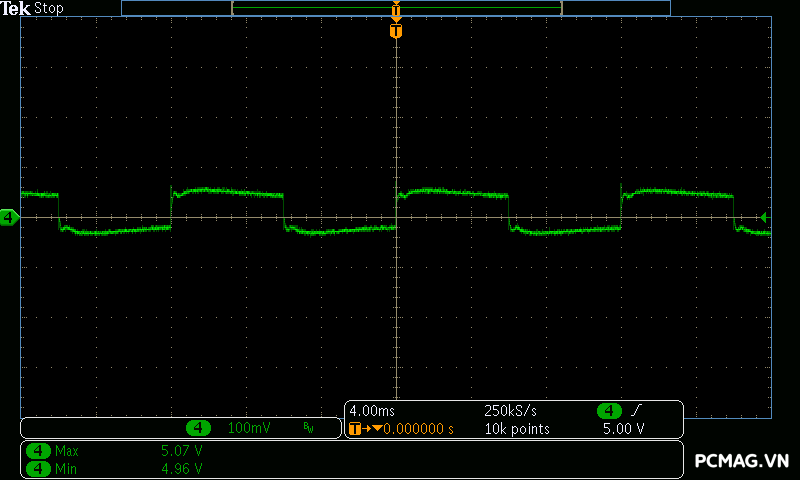The image size is (800, 480).
Task: Click the Max measurement value 5.07 V
Action: 182,451
